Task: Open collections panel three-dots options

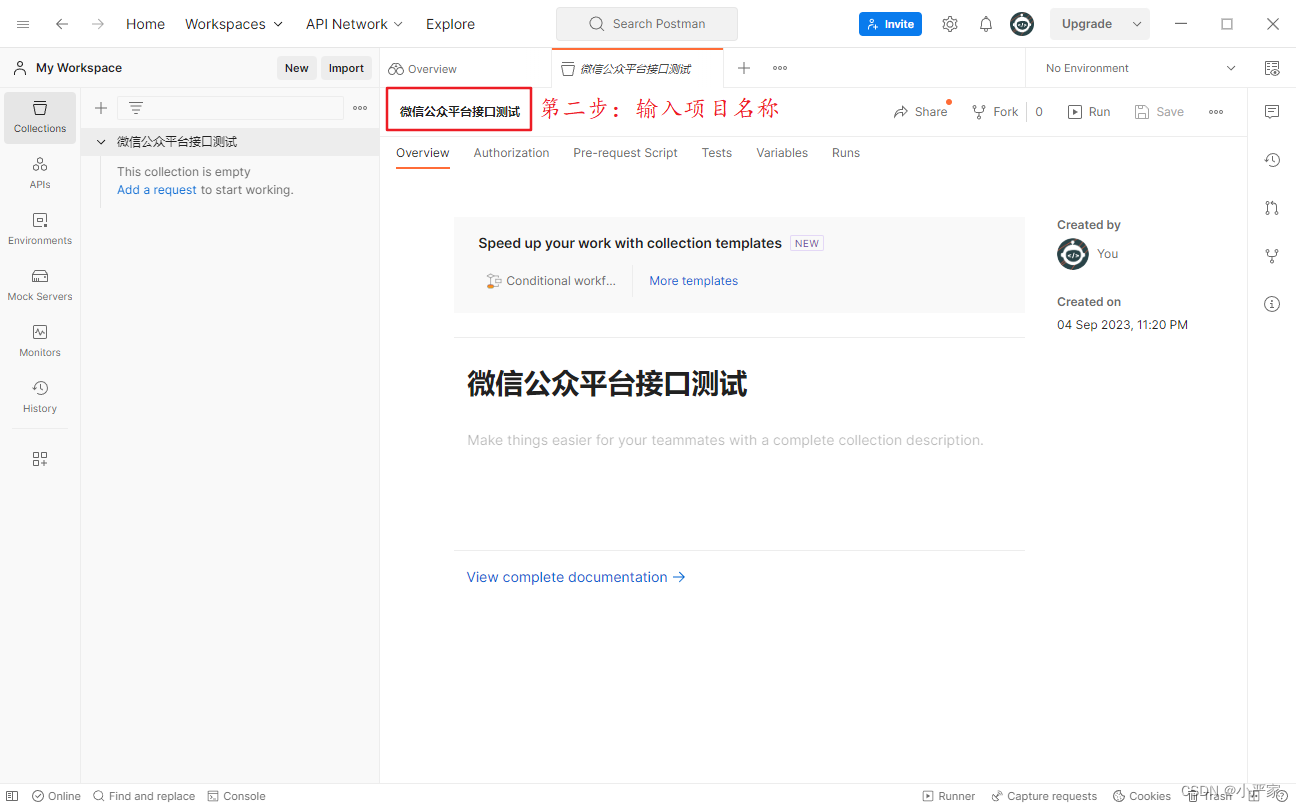Action: 360,108
